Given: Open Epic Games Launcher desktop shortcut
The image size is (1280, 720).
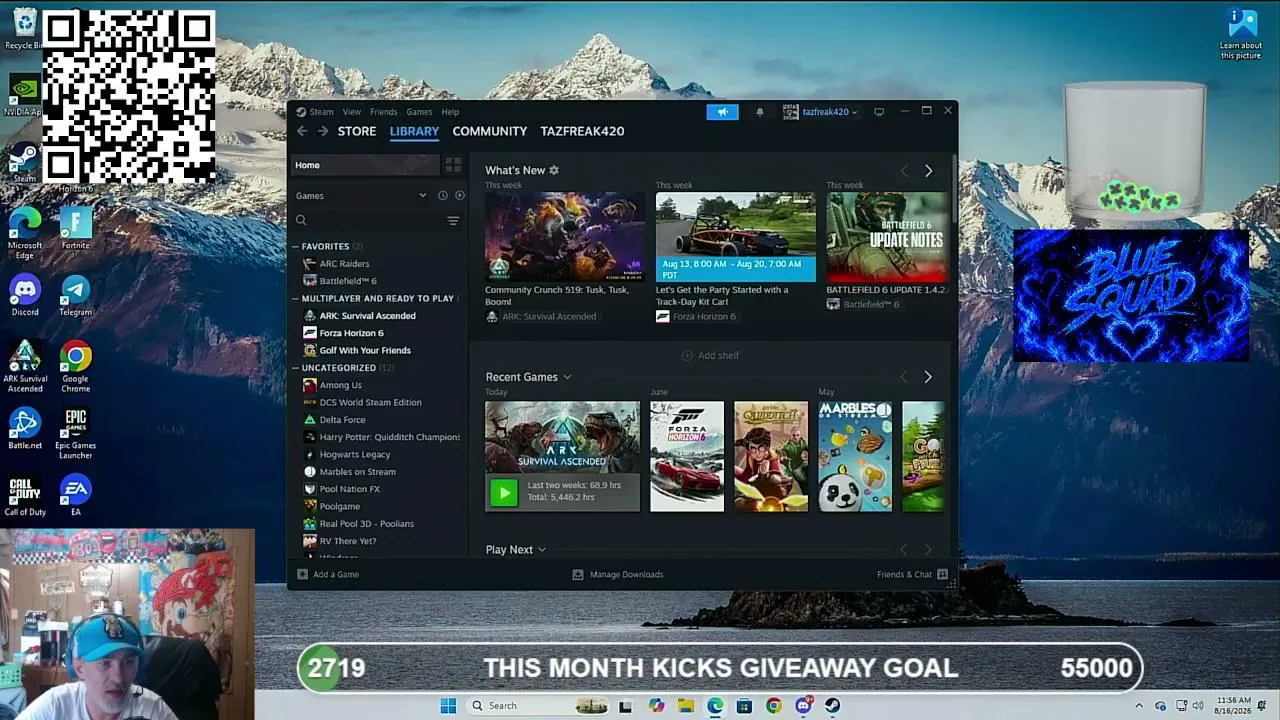Looking at the screenshot, I should click(76, 433).
